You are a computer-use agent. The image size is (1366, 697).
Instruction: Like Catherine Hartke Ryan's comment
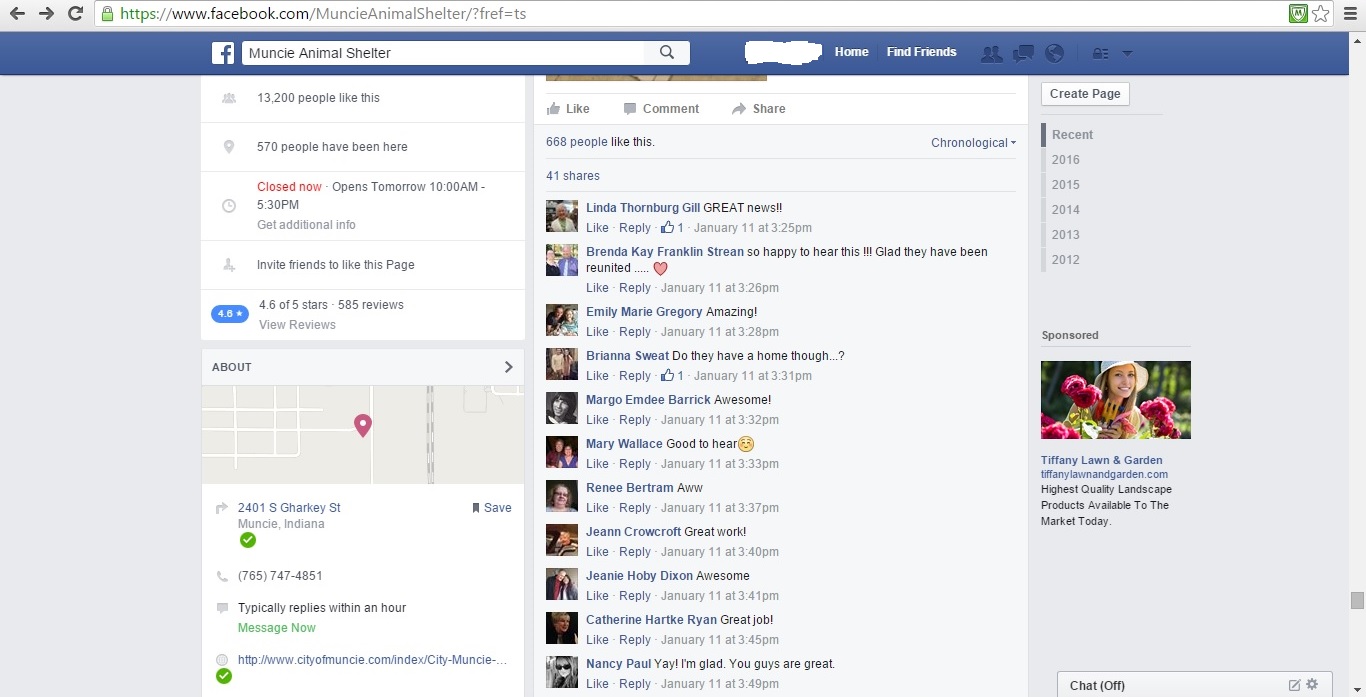[597, 640]
